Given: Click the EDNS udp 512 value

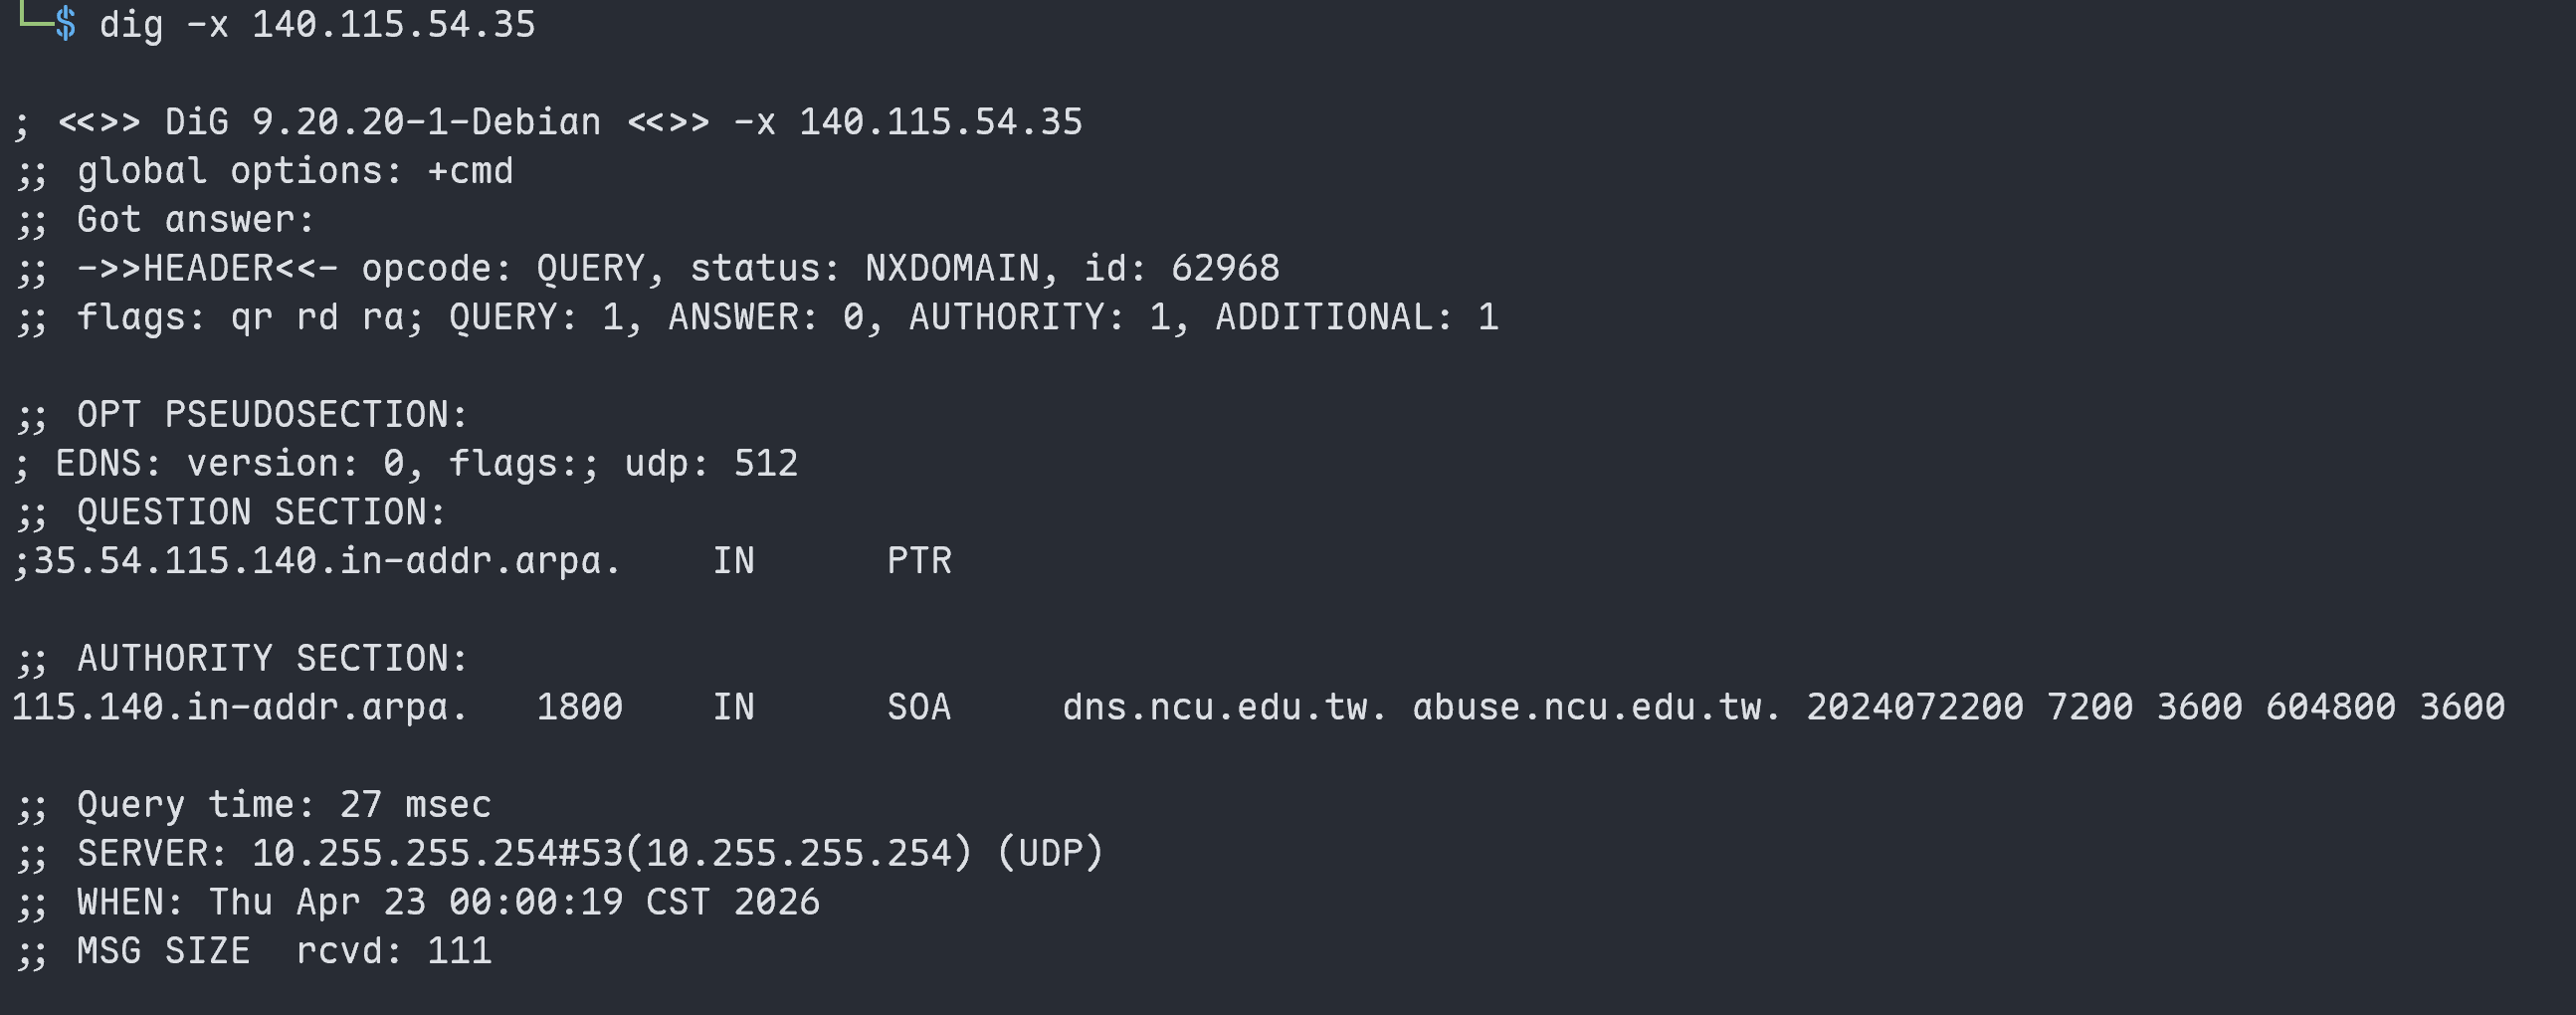Looking at the screenshot, I should pos(711,463).
